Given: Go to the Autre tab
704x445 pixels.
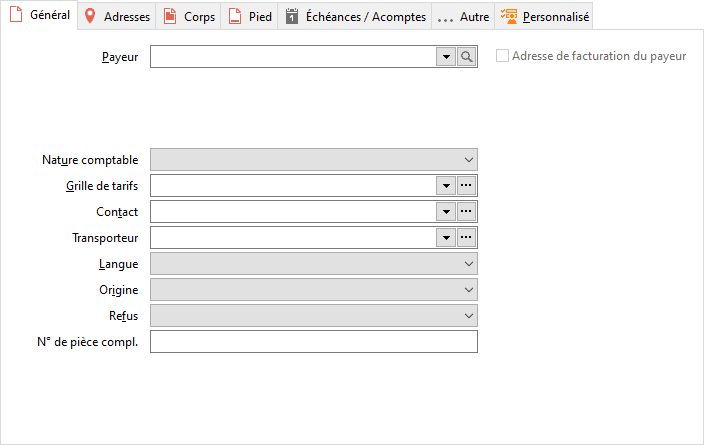Looking at the screenshot, I should tap(463, 17).
